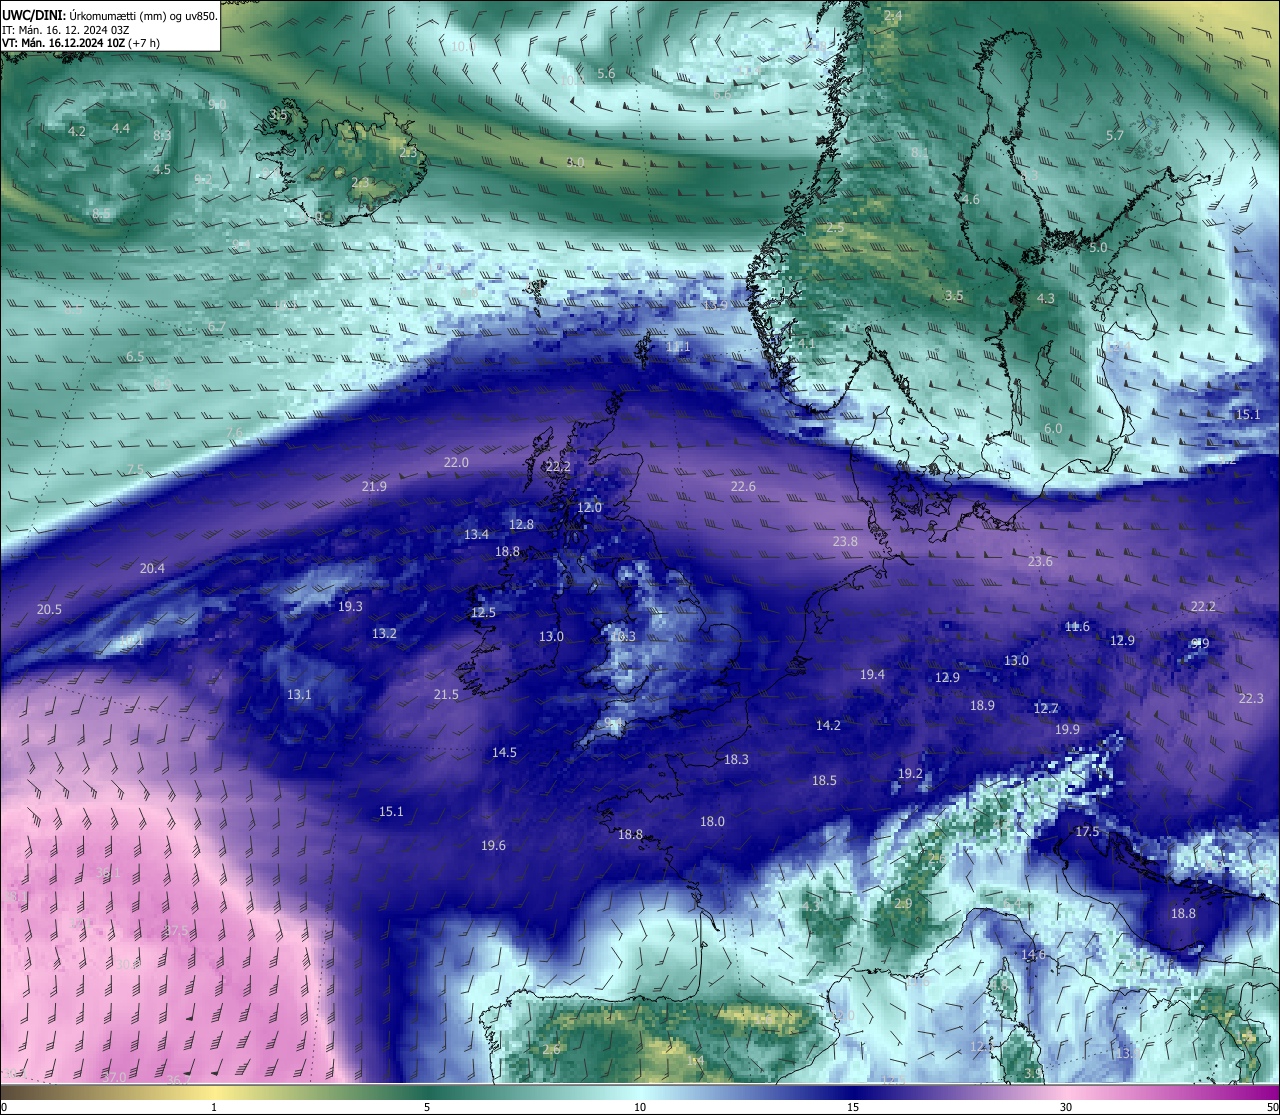Click the 6.0 value on the map

coord(1053,428)
